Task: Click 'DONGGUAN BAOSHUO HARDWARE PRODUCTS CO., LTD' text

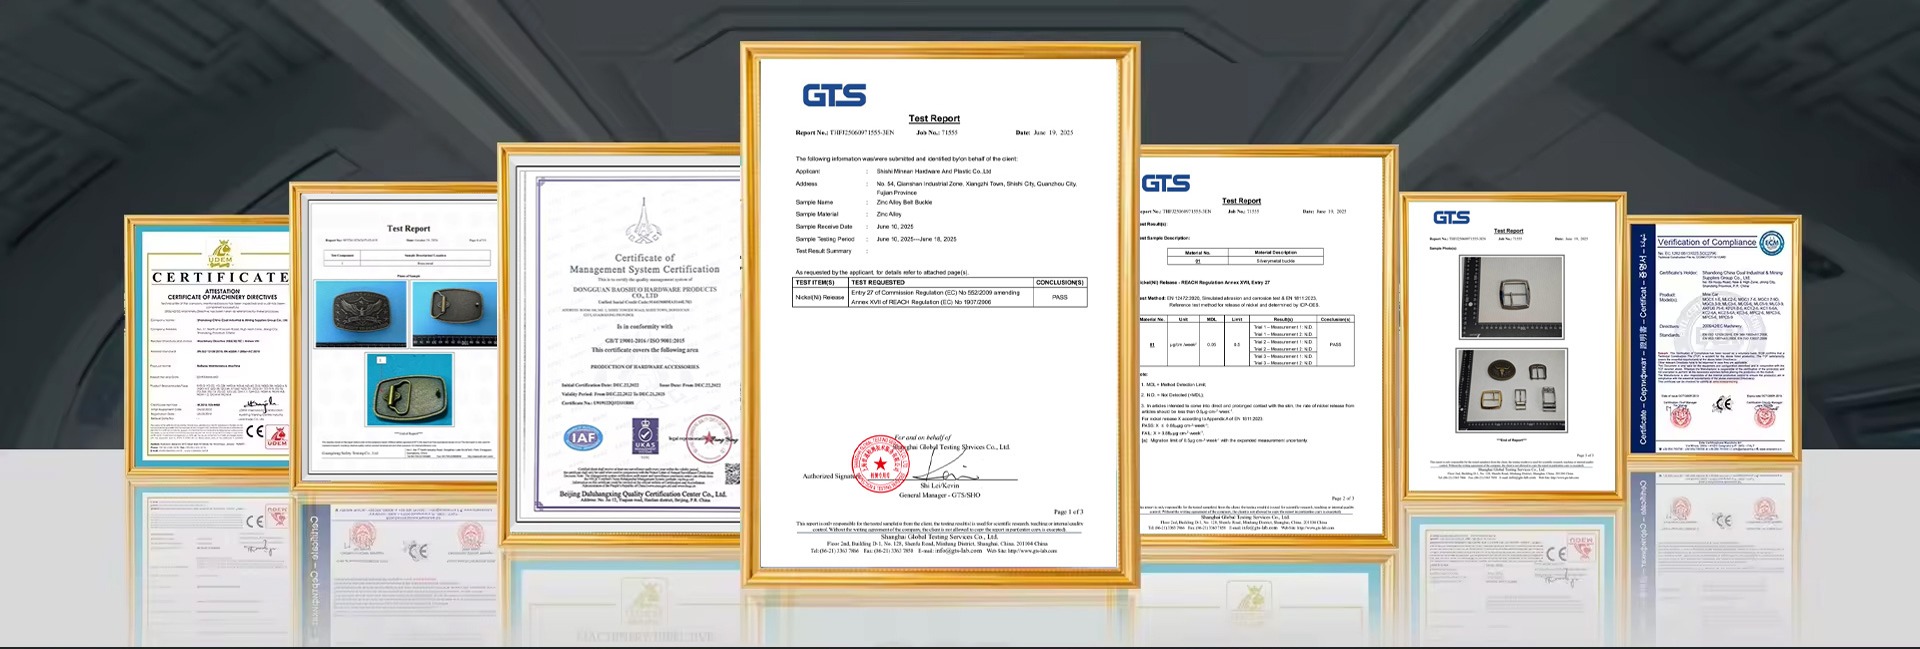Action: point(644,292)
